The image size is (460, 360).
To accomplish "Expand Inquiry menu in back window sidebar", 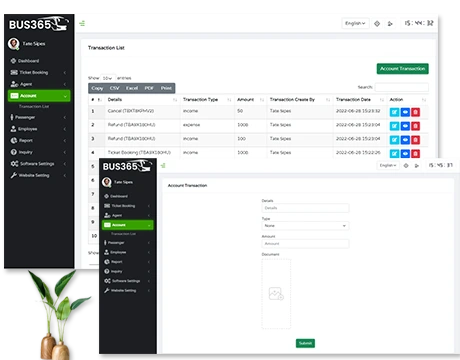I will 39,152.
